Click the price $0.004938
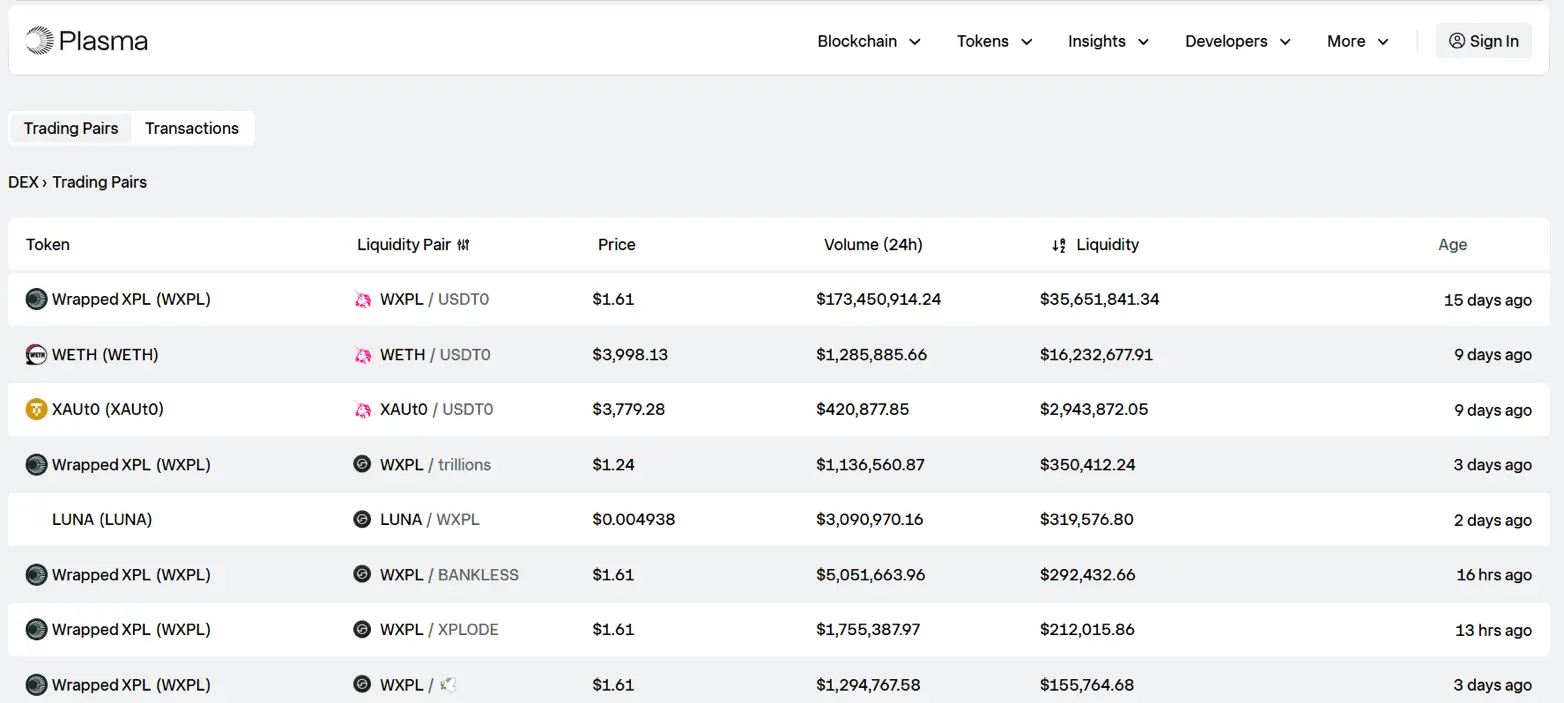This screenshot has height=703, width=1564. (633, 519)
